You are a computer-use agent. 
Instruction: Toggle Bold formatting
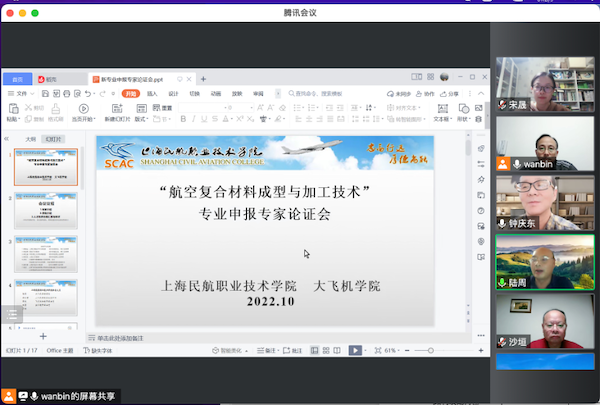pyautogui.click(x=183, y=119)
